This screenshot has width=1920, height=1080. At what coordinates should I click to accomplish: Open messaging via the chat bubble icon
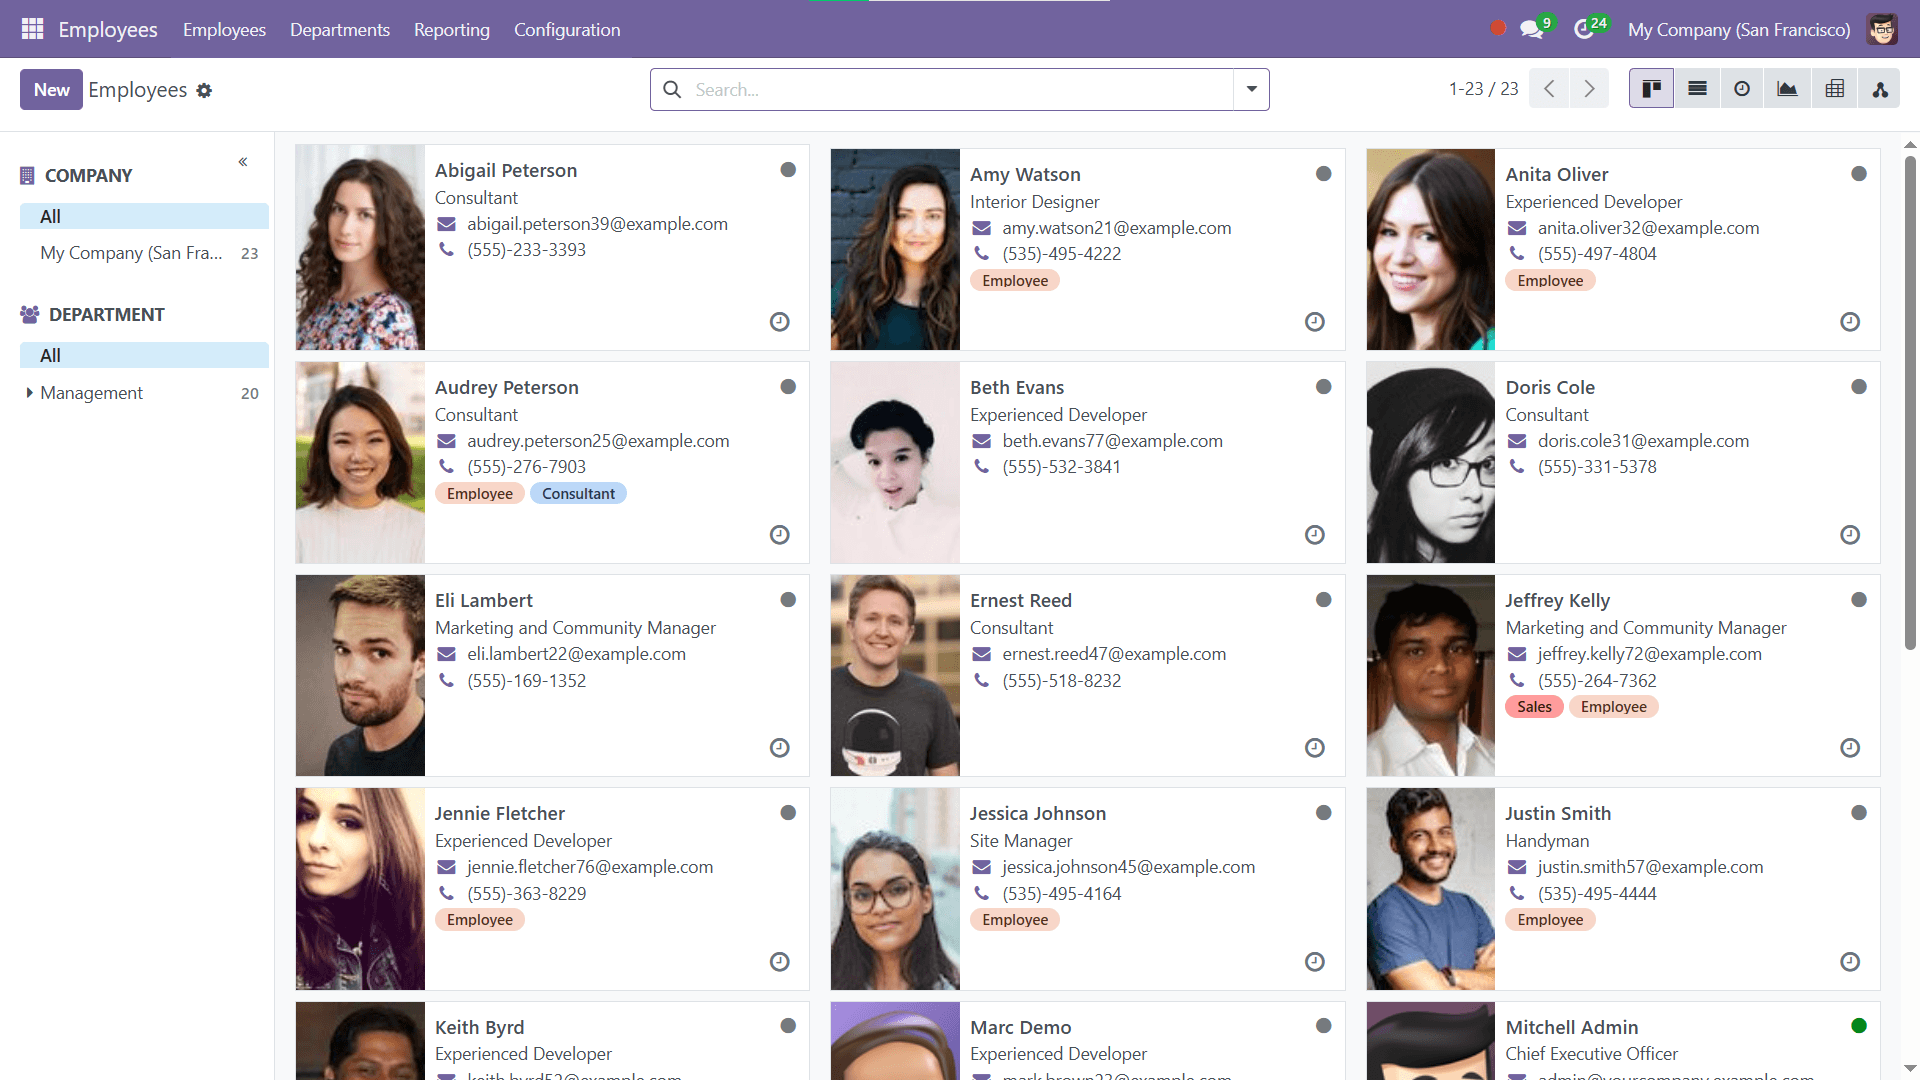pyautogui.click(x=1531, y=29)
